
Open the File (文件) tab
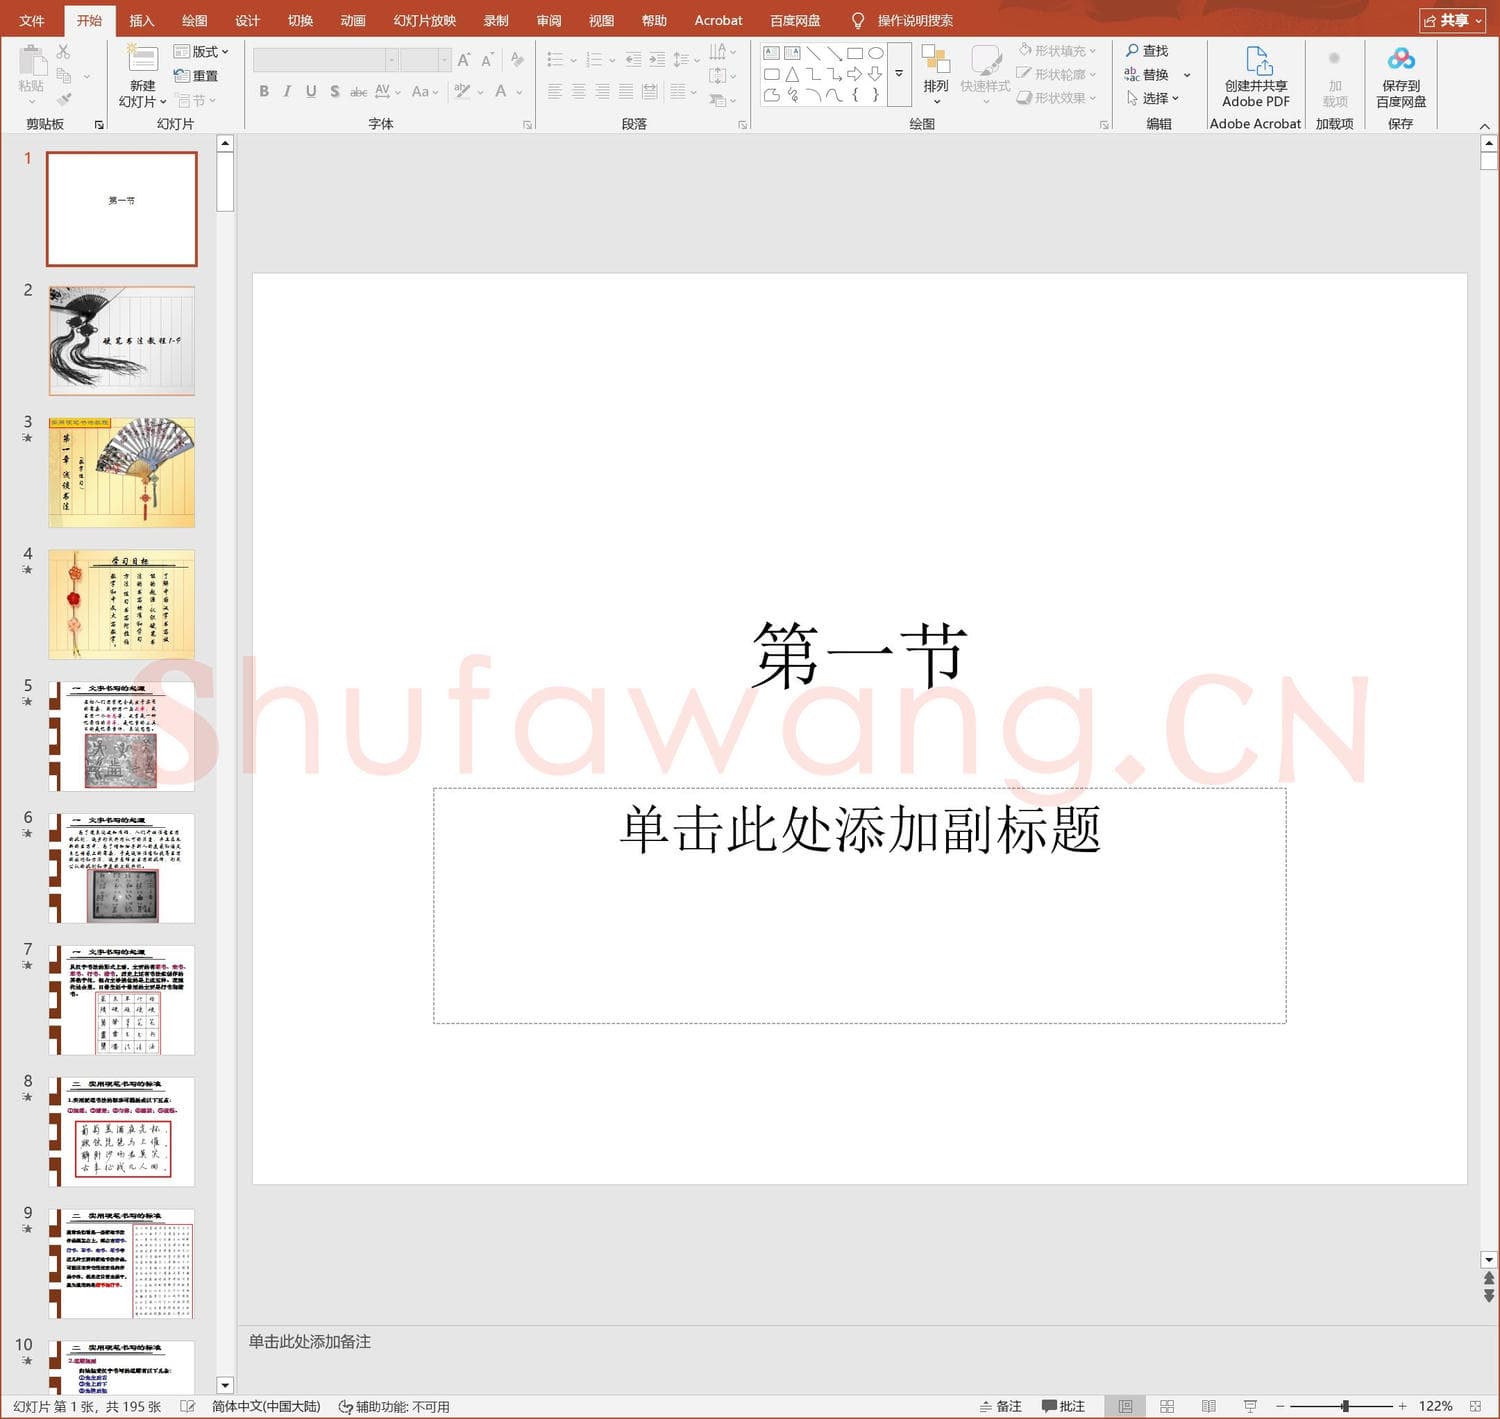pyautogui.click(x=32, y=20)
